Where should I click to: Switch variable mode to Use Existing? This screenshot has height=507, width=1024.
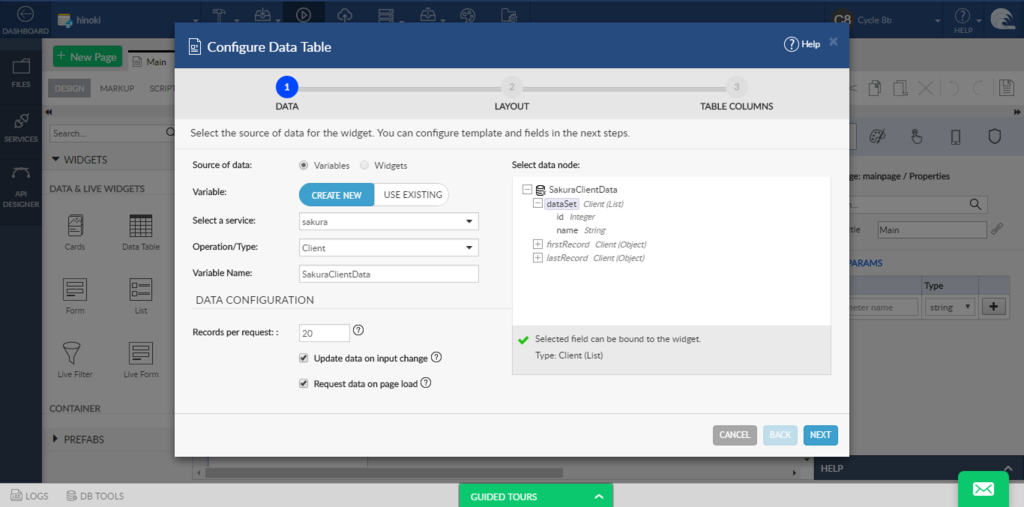412,195
